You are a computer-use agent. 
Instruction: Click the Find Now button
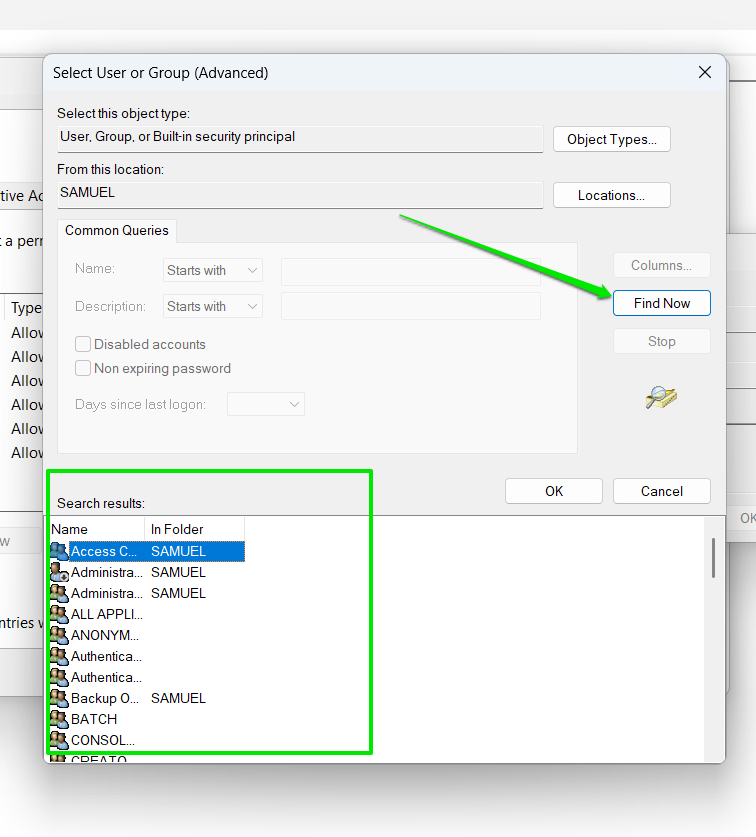tap(662, 303)
